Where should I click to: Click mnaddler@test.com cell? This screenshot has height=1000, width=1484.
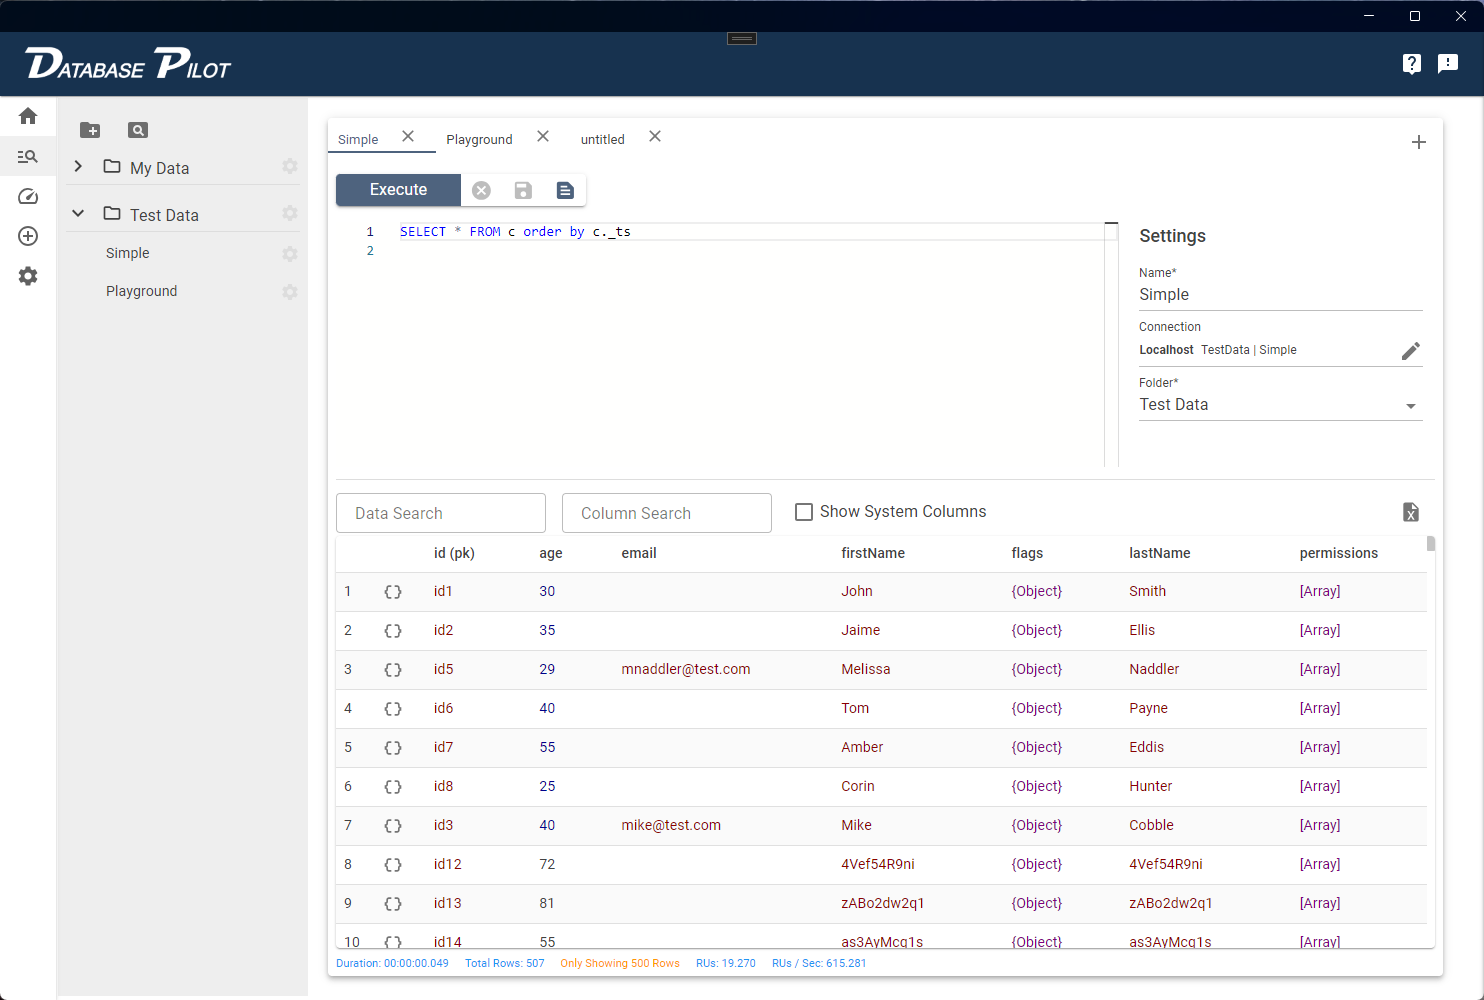[x=686, y=669]
